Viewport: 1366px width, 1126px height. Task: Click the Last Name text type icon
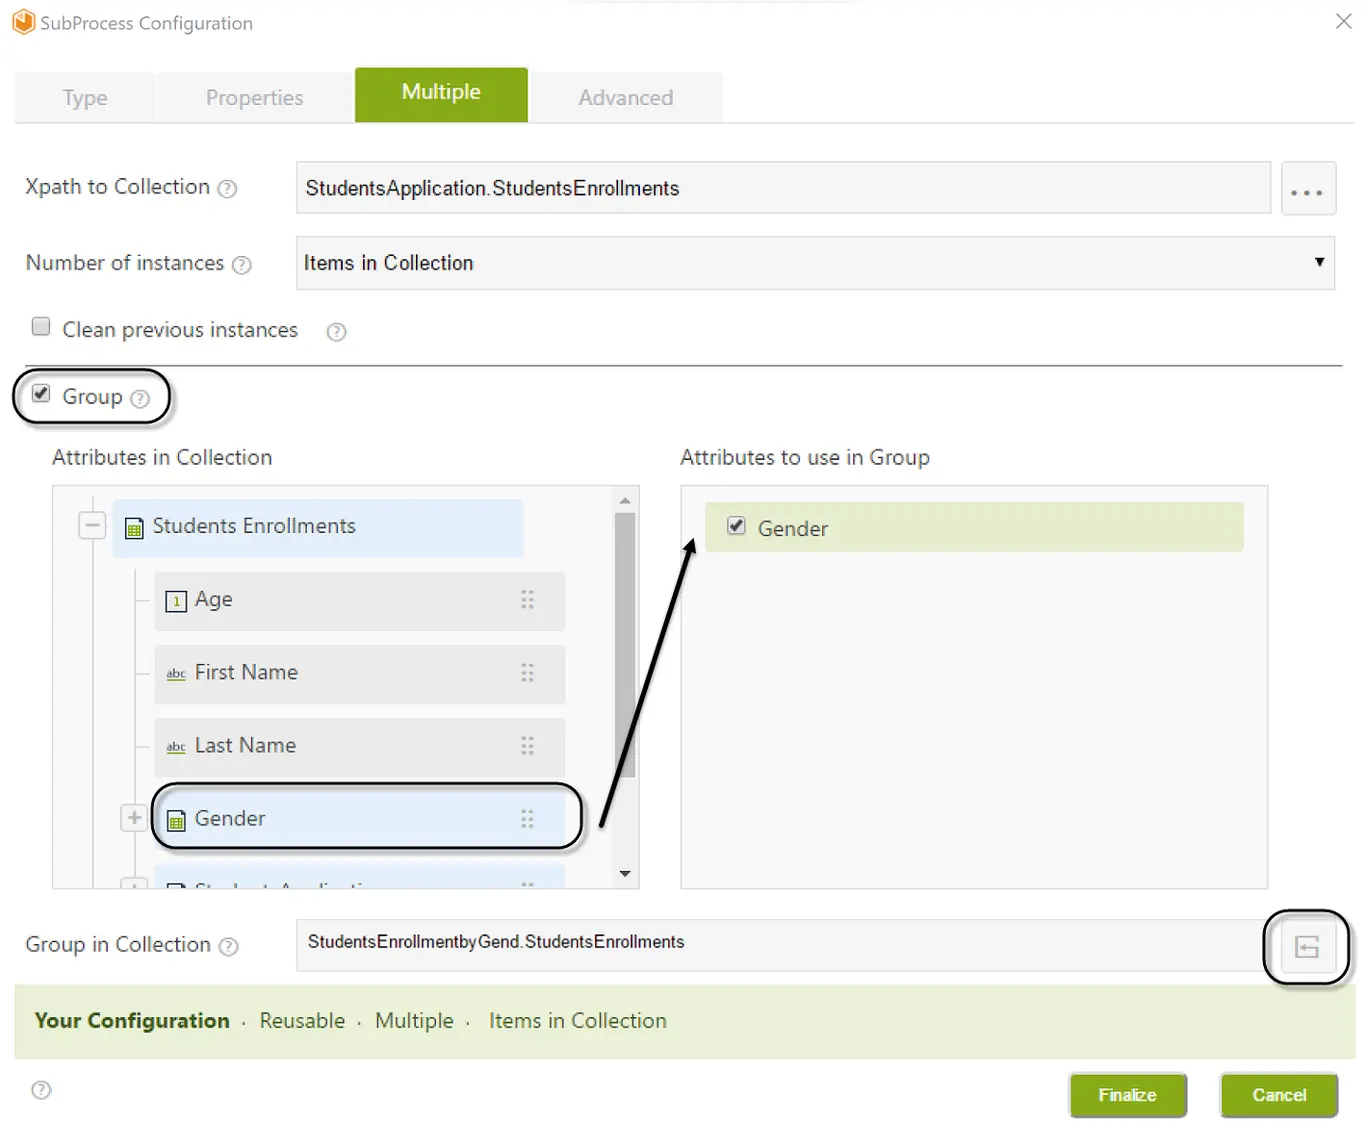coord(176,747)
